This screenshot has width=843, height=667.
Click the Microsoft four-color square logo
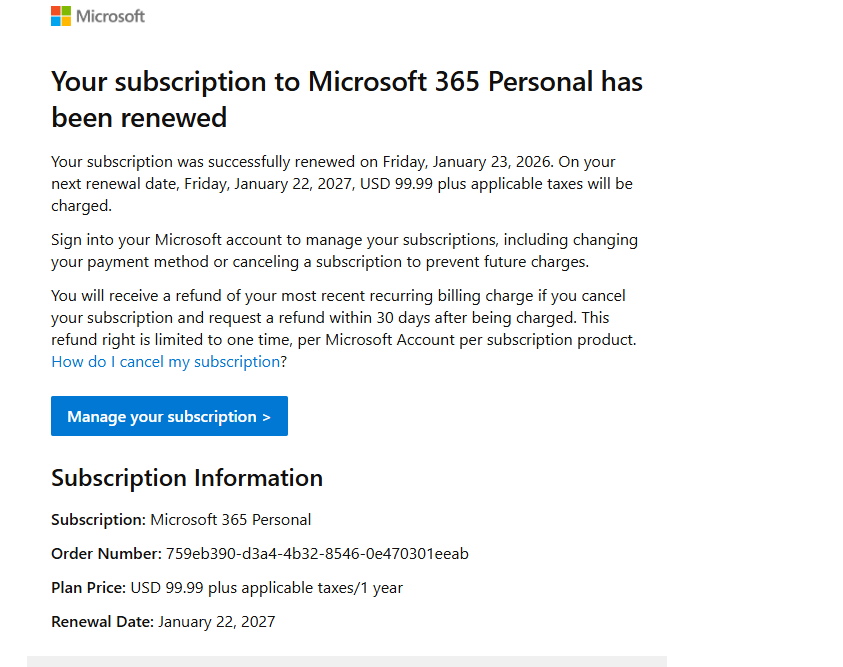pyautogui.click(x=61, y=16)
